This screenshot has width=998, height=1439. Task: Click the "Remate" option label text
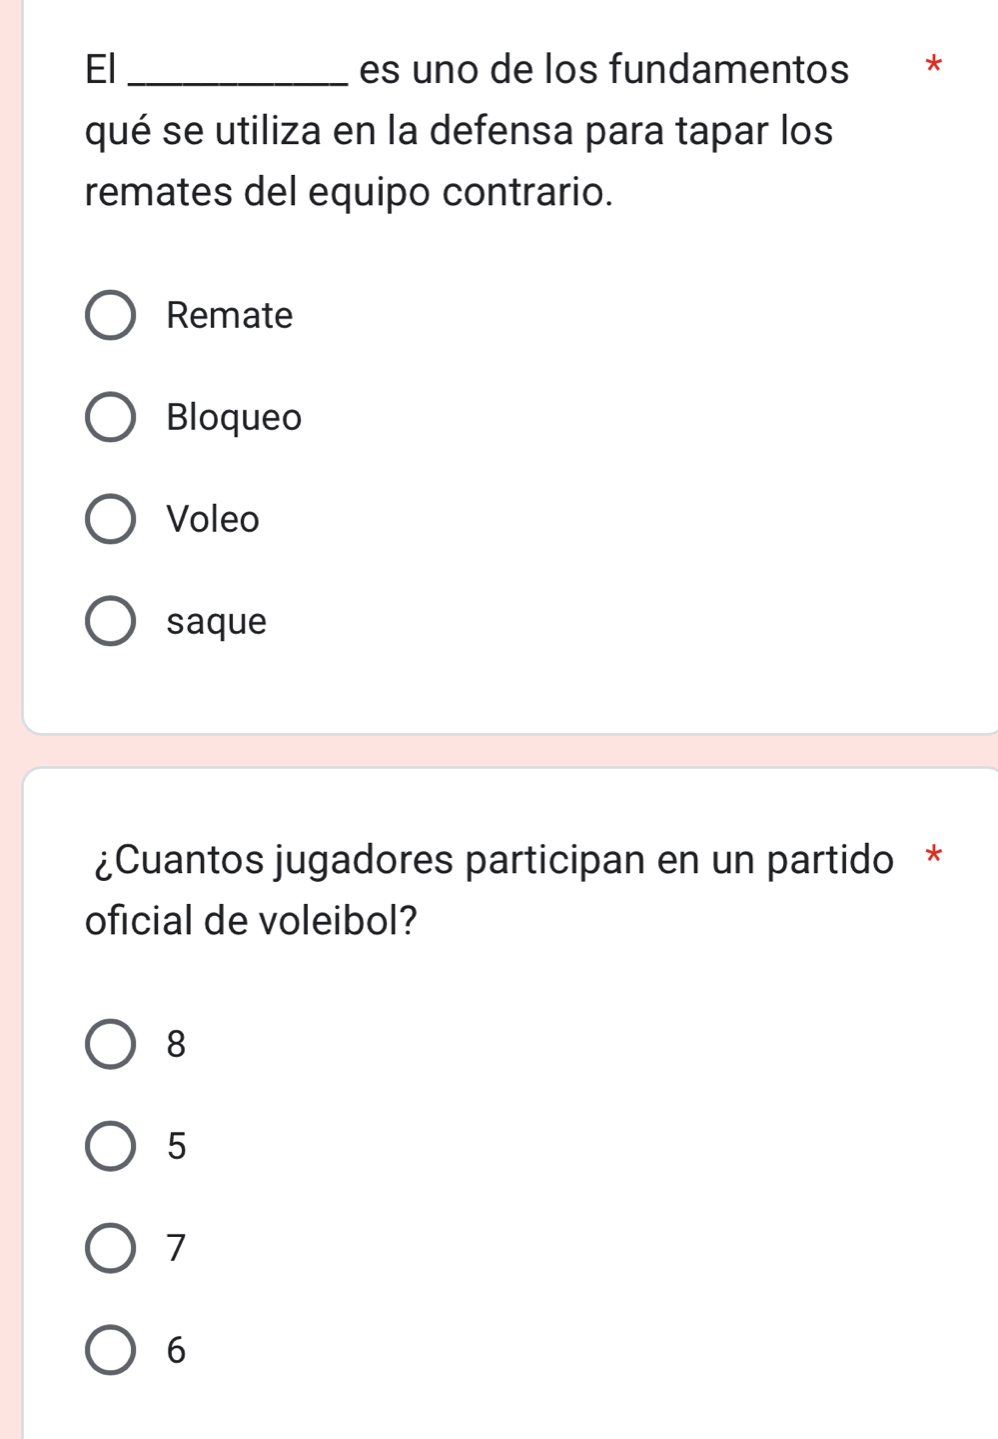[230, 316]
